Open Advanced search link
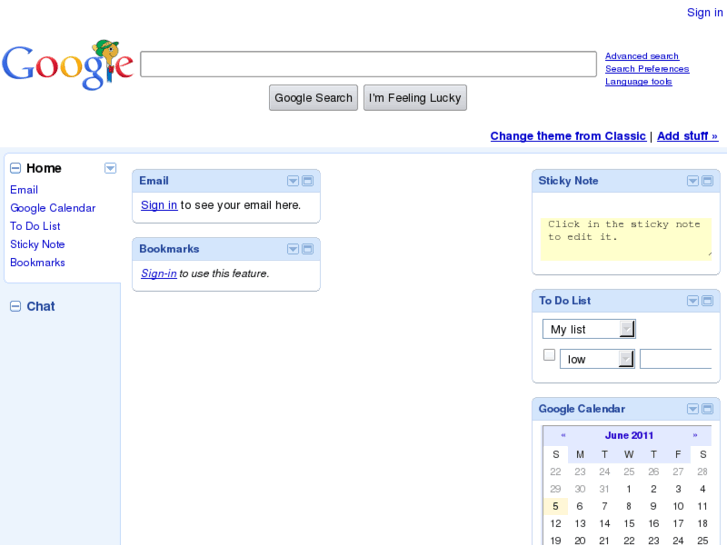Image resolution: width=727 pixels, height=545 pixels. 642,56
